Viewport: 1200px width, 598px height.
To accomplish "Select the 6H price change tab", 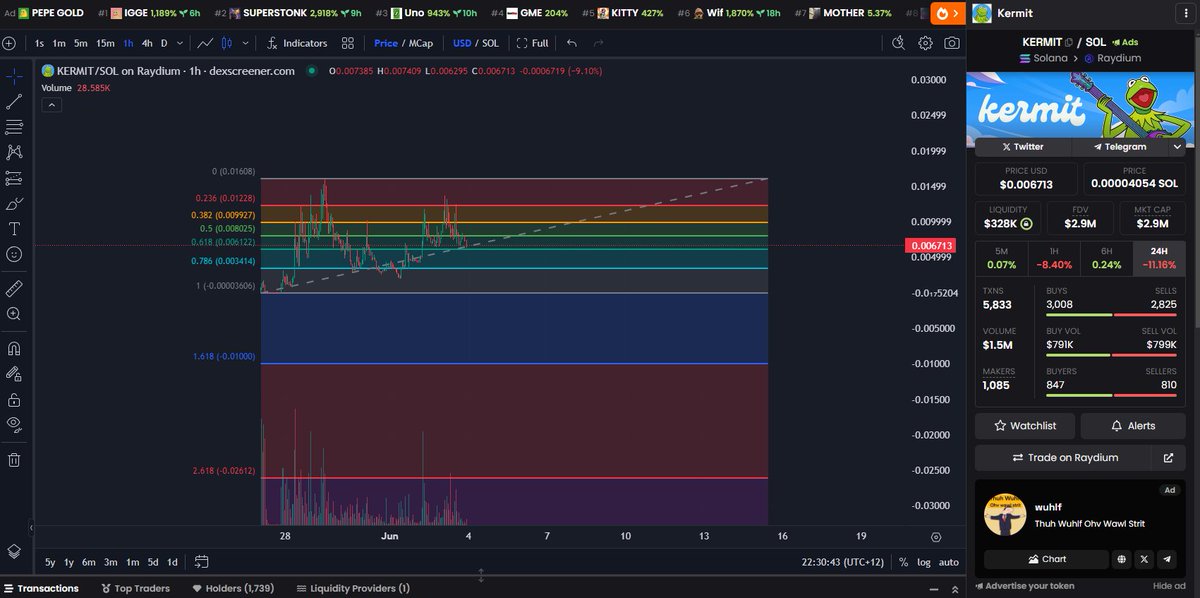I will click(1106, 258).
